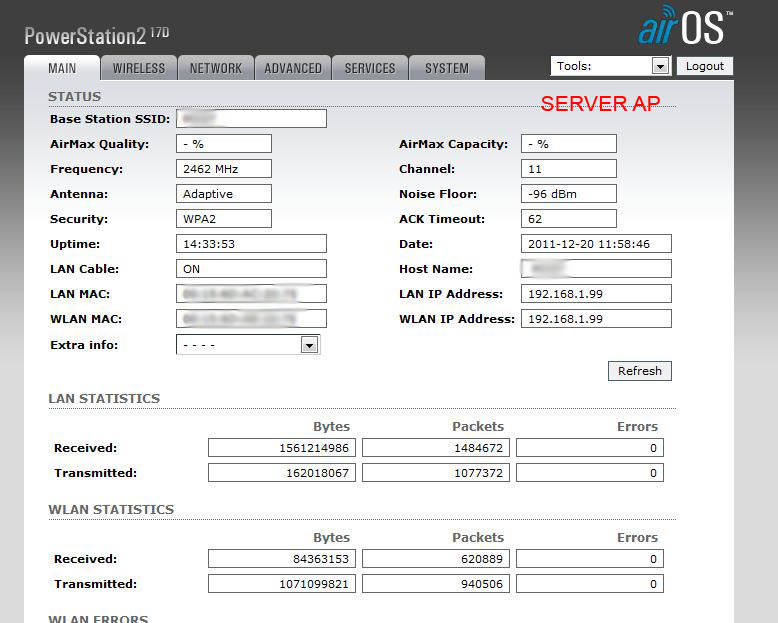Click WLAN received packets 620889
Screen dimensions: 778x623
(x=436, y=559)
